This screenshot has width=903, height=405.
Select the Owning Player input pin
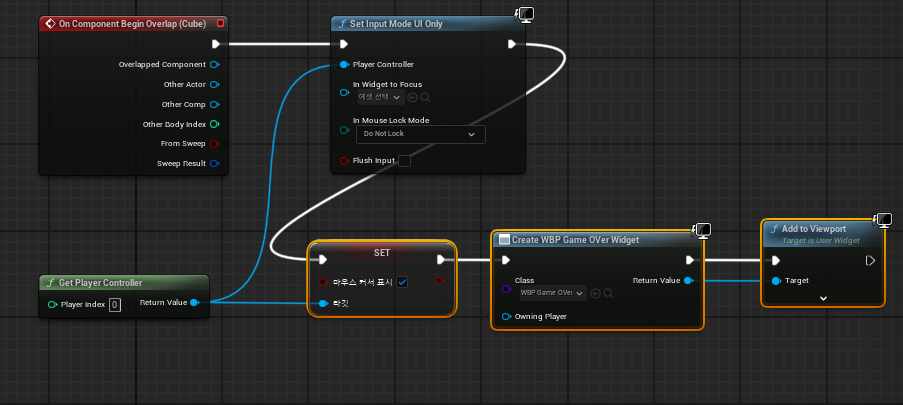tap(506, 316)
